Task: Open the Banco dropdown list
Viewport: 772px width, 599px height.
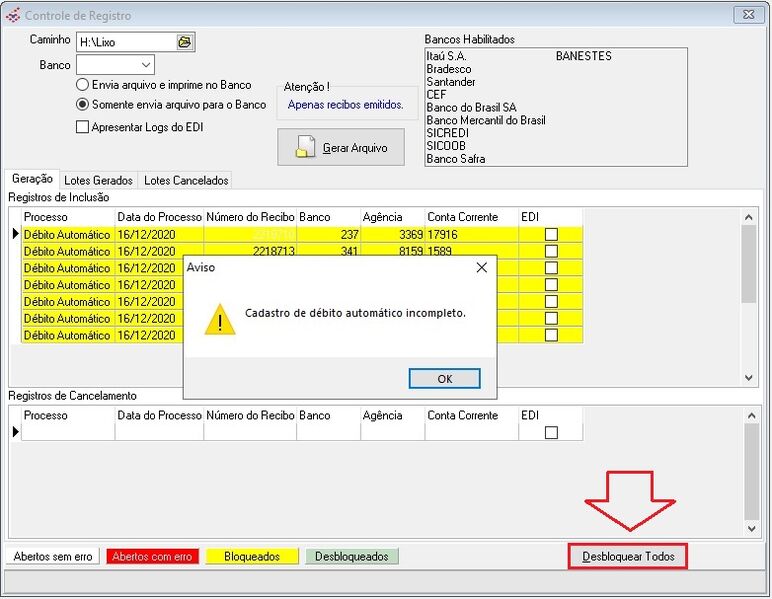Action: coord(145,65)
